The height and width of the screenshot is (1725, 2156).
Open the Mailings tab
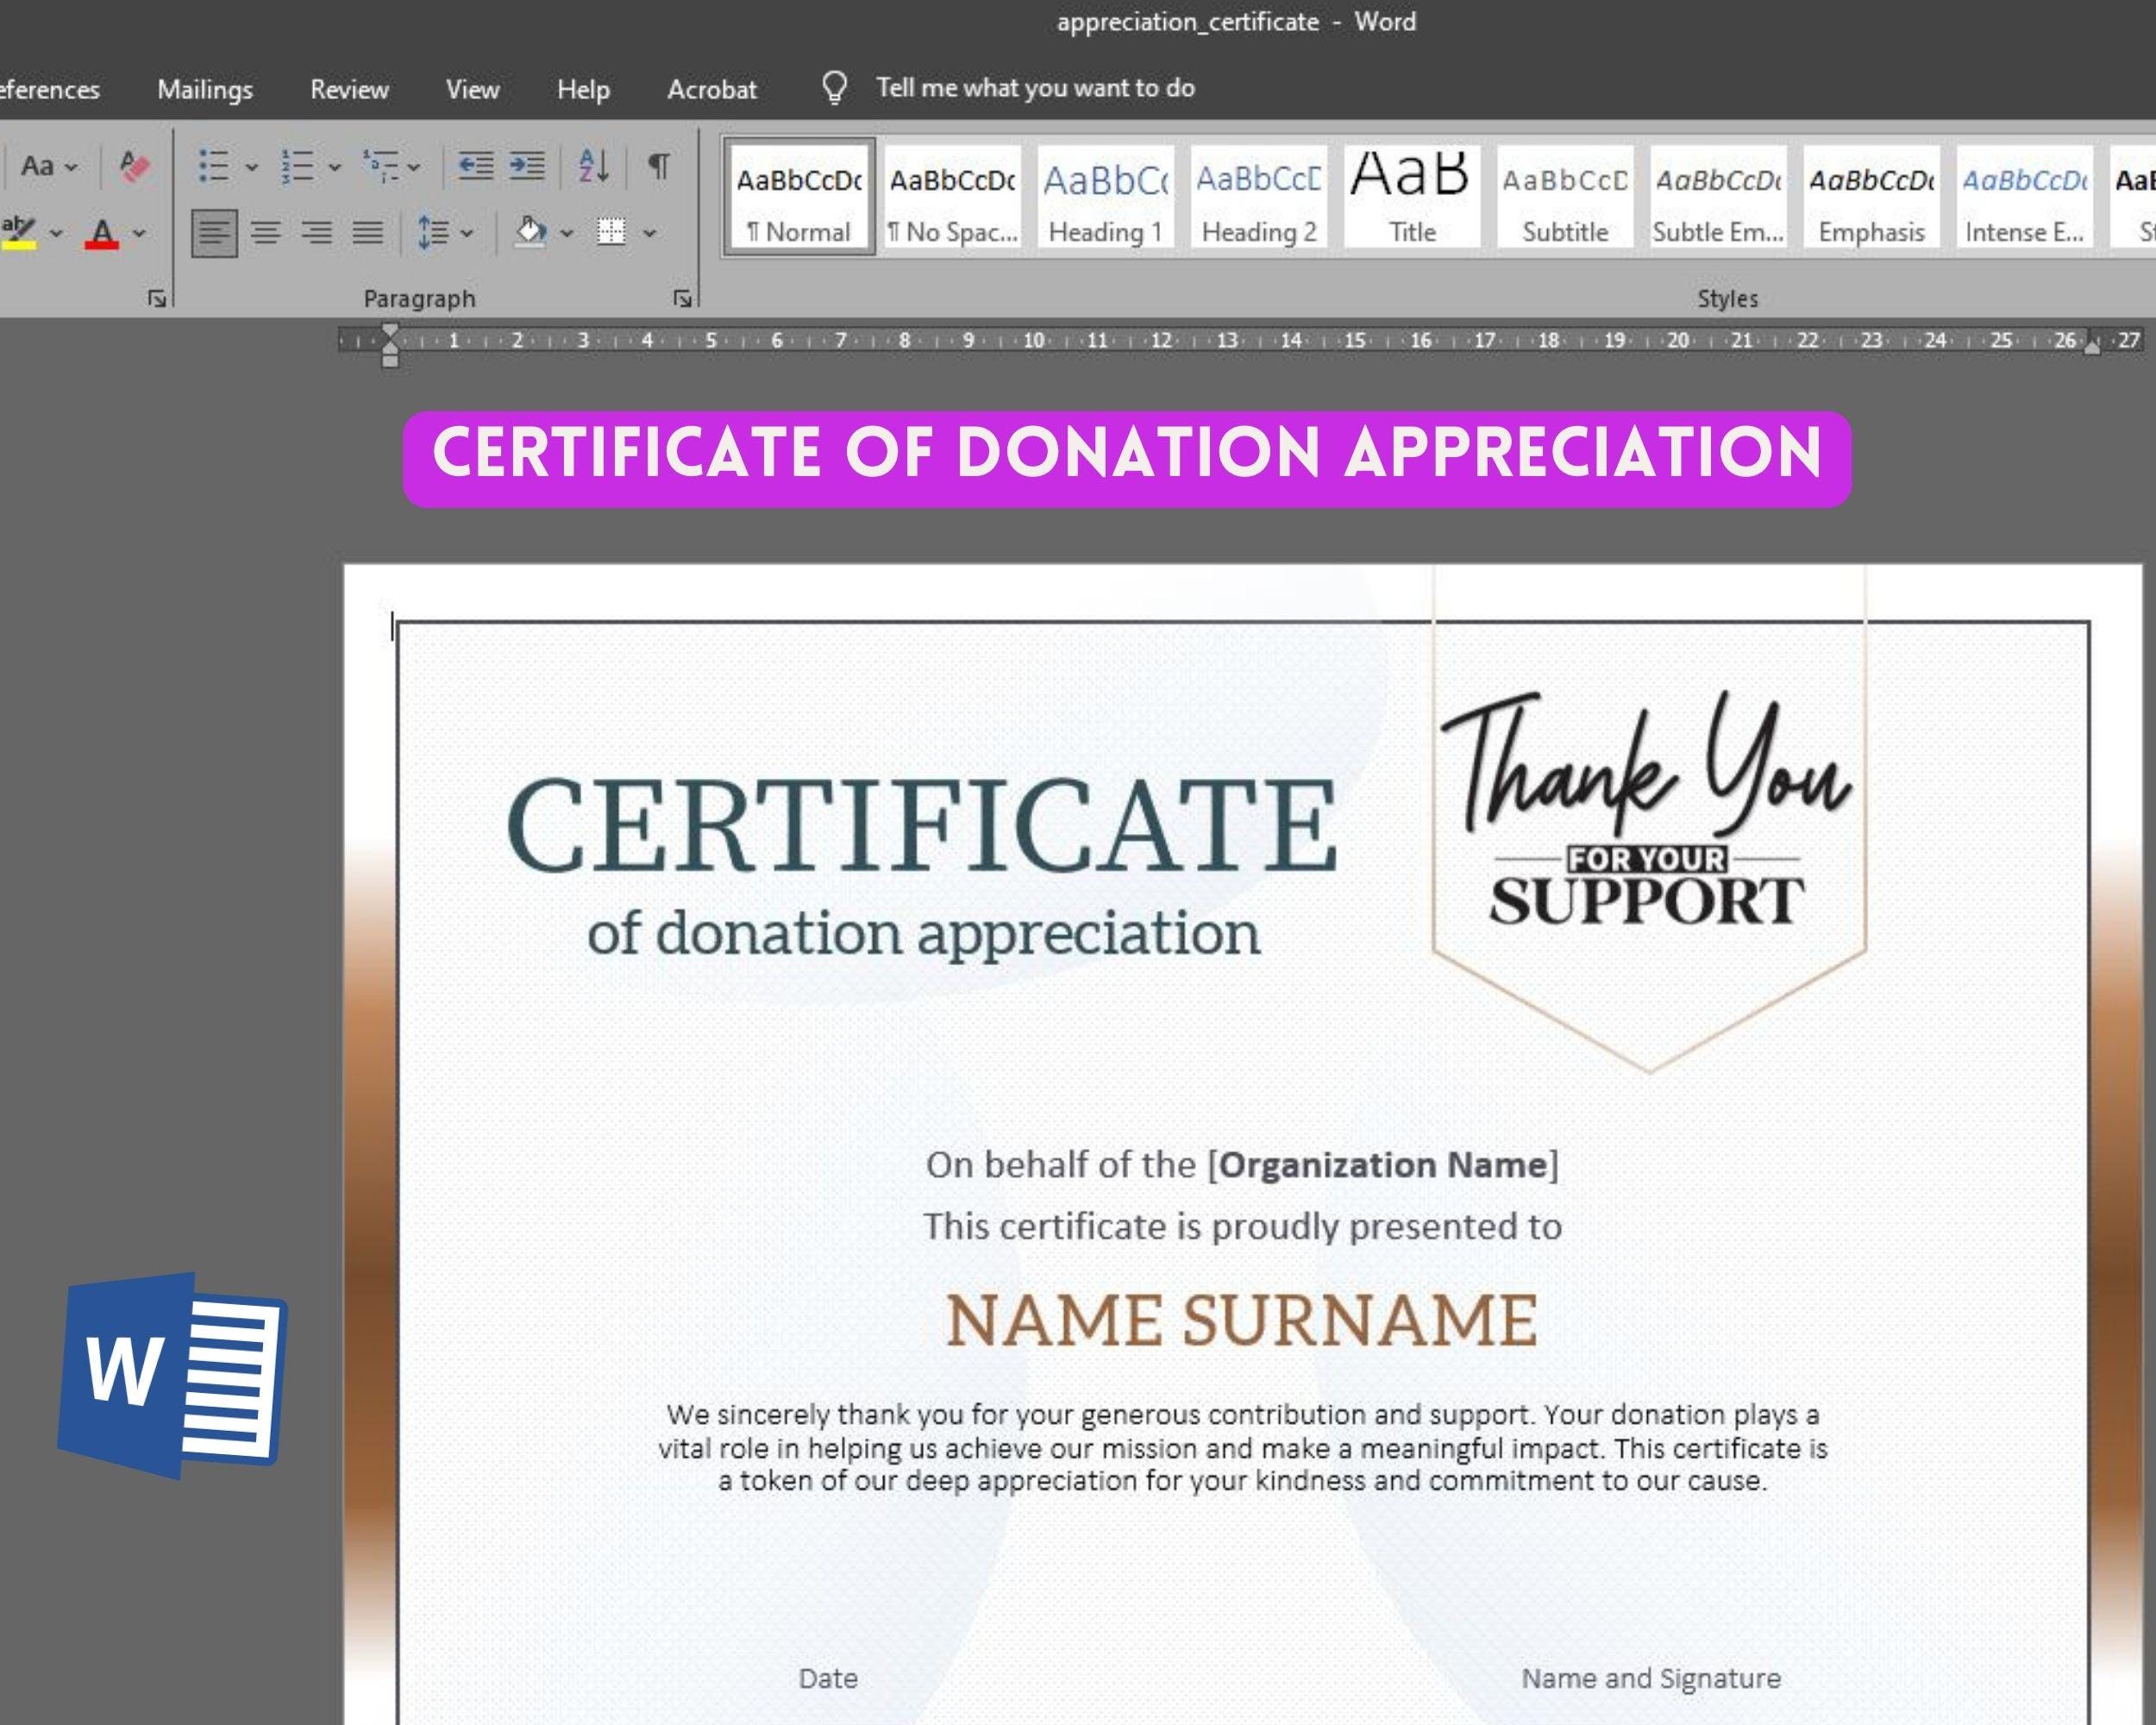coord(205,89)
